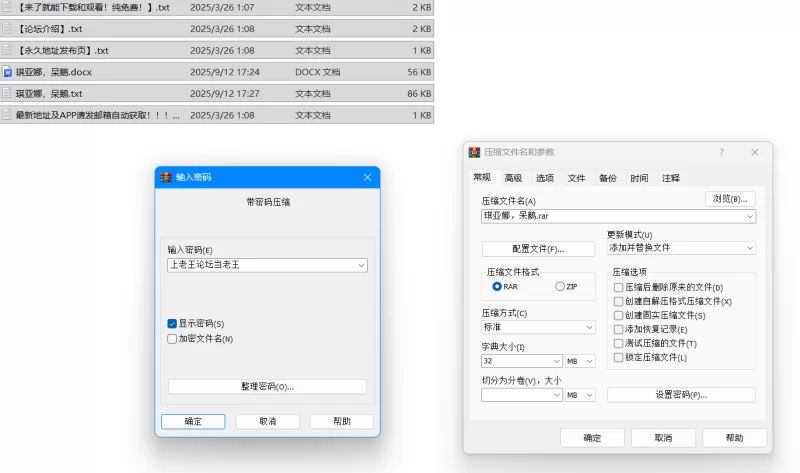This screenshot has width=800, height=473.
Task: Expand the 输入密码 password dropdown arrow
Action: point(361,265)
